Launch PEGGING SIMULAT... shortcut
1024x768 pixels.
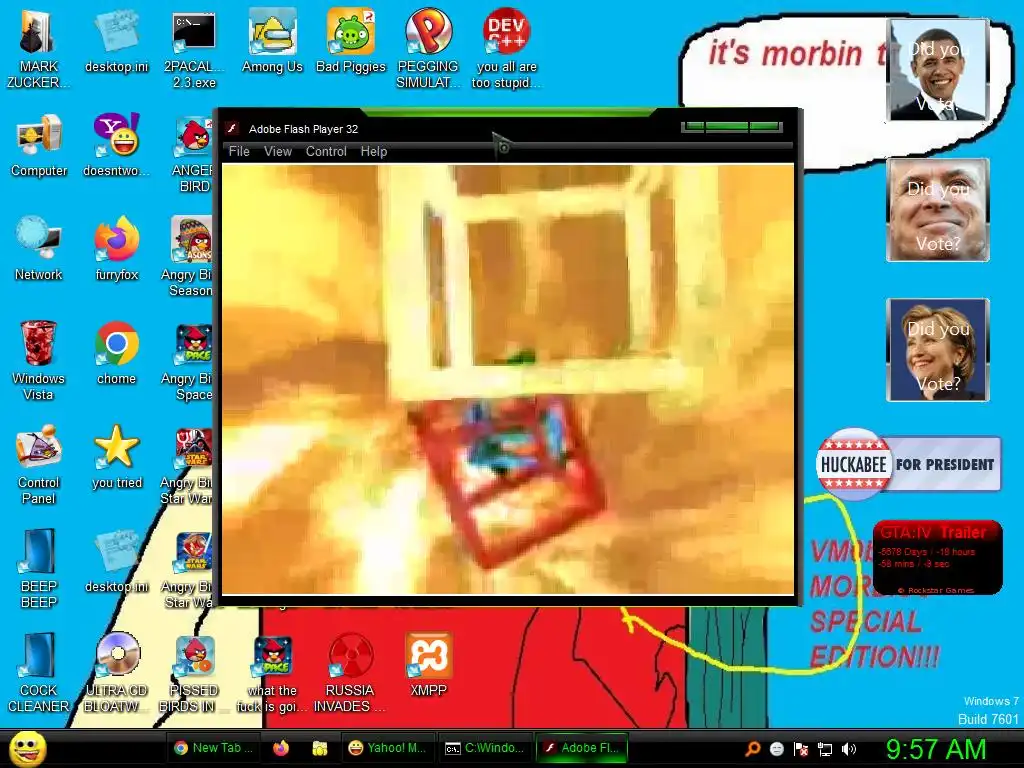click(x=428, y=50)
